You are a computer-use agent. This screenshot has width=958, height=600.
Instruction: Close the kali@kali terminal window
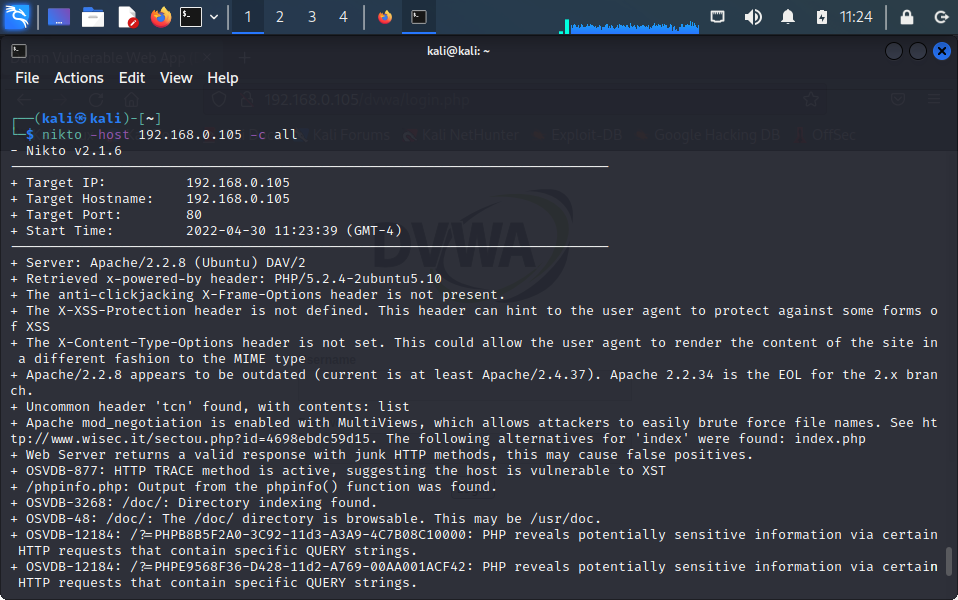pyautogui.click(x=942, y=51)
